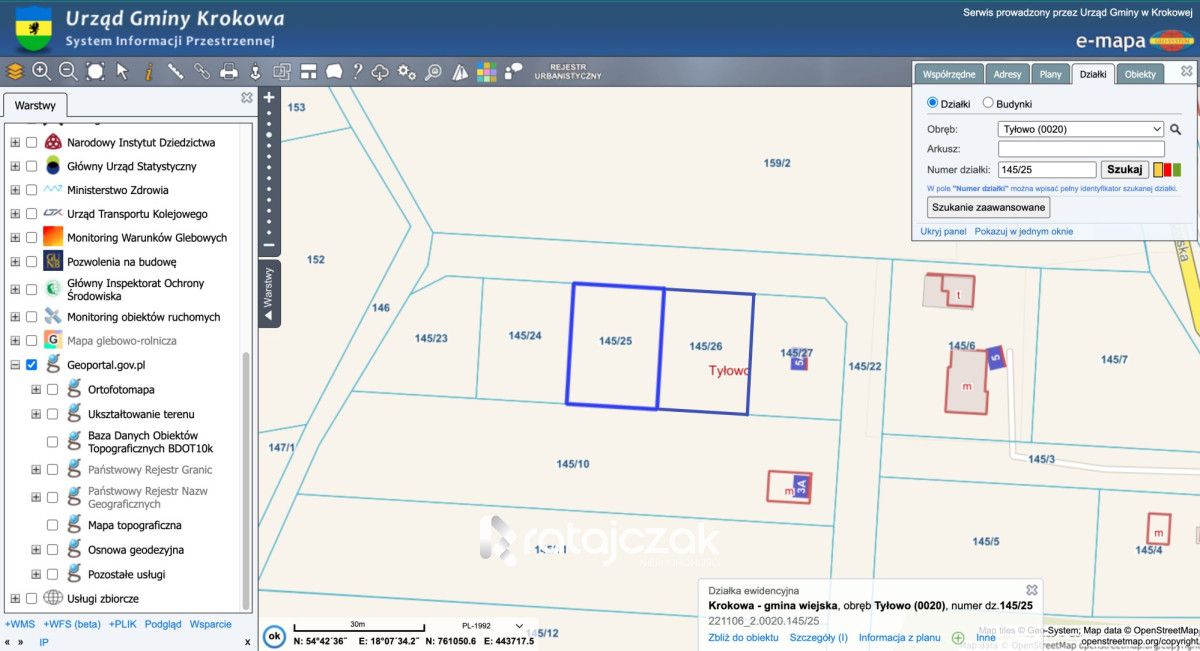Image resolution: width=1200 pixels, height=651 pixels.
Task: Click the polygon shape drawing icon
Action: 334,71
